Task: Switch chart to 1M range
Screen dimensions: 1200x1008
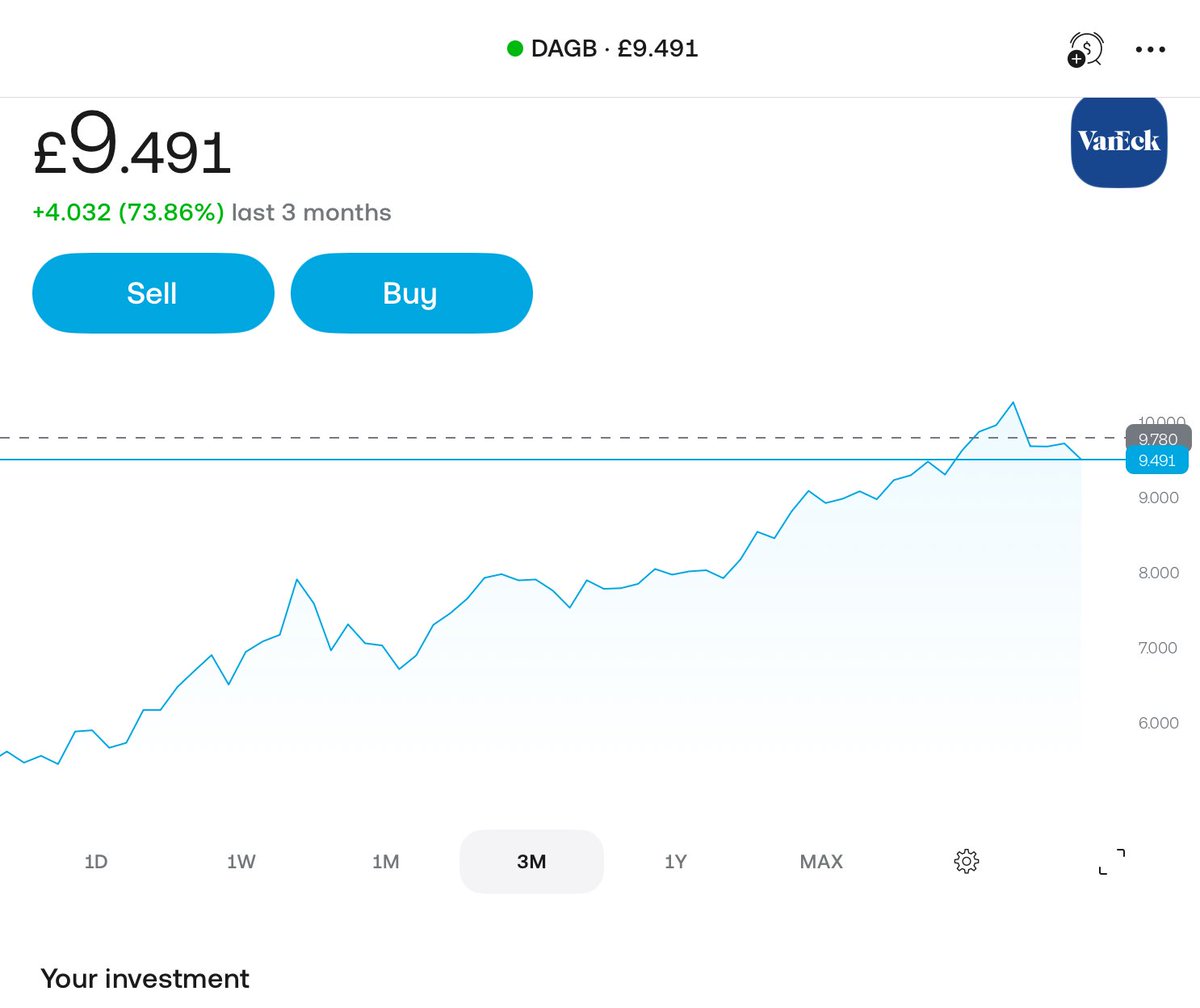Action: click(x=386, y=861)
